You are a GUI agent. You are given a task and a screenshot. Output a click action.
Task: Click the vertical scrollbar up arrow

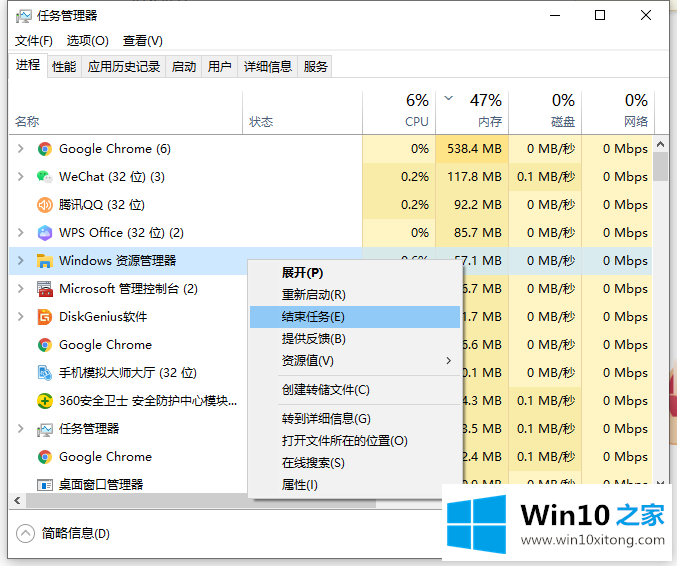[661, 145]
